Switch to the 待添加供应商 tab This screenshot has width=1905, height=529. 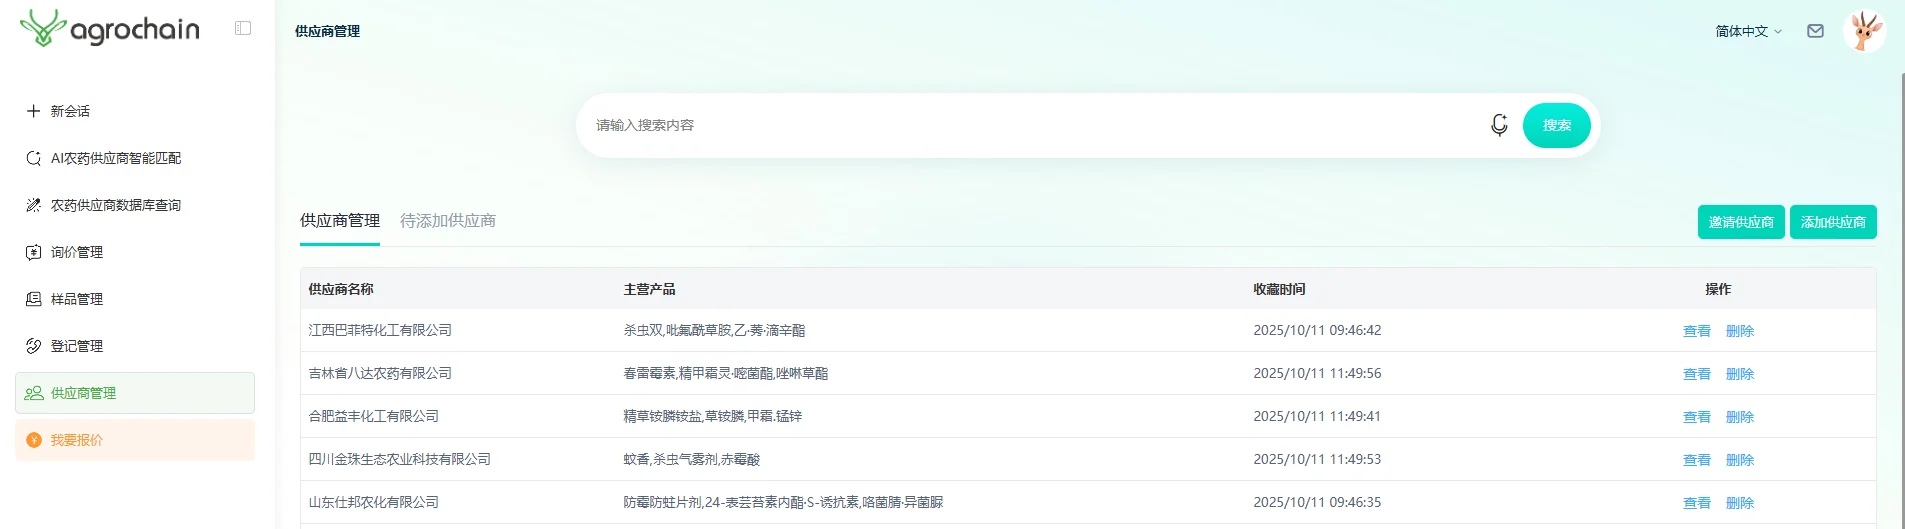pos(448,221)
